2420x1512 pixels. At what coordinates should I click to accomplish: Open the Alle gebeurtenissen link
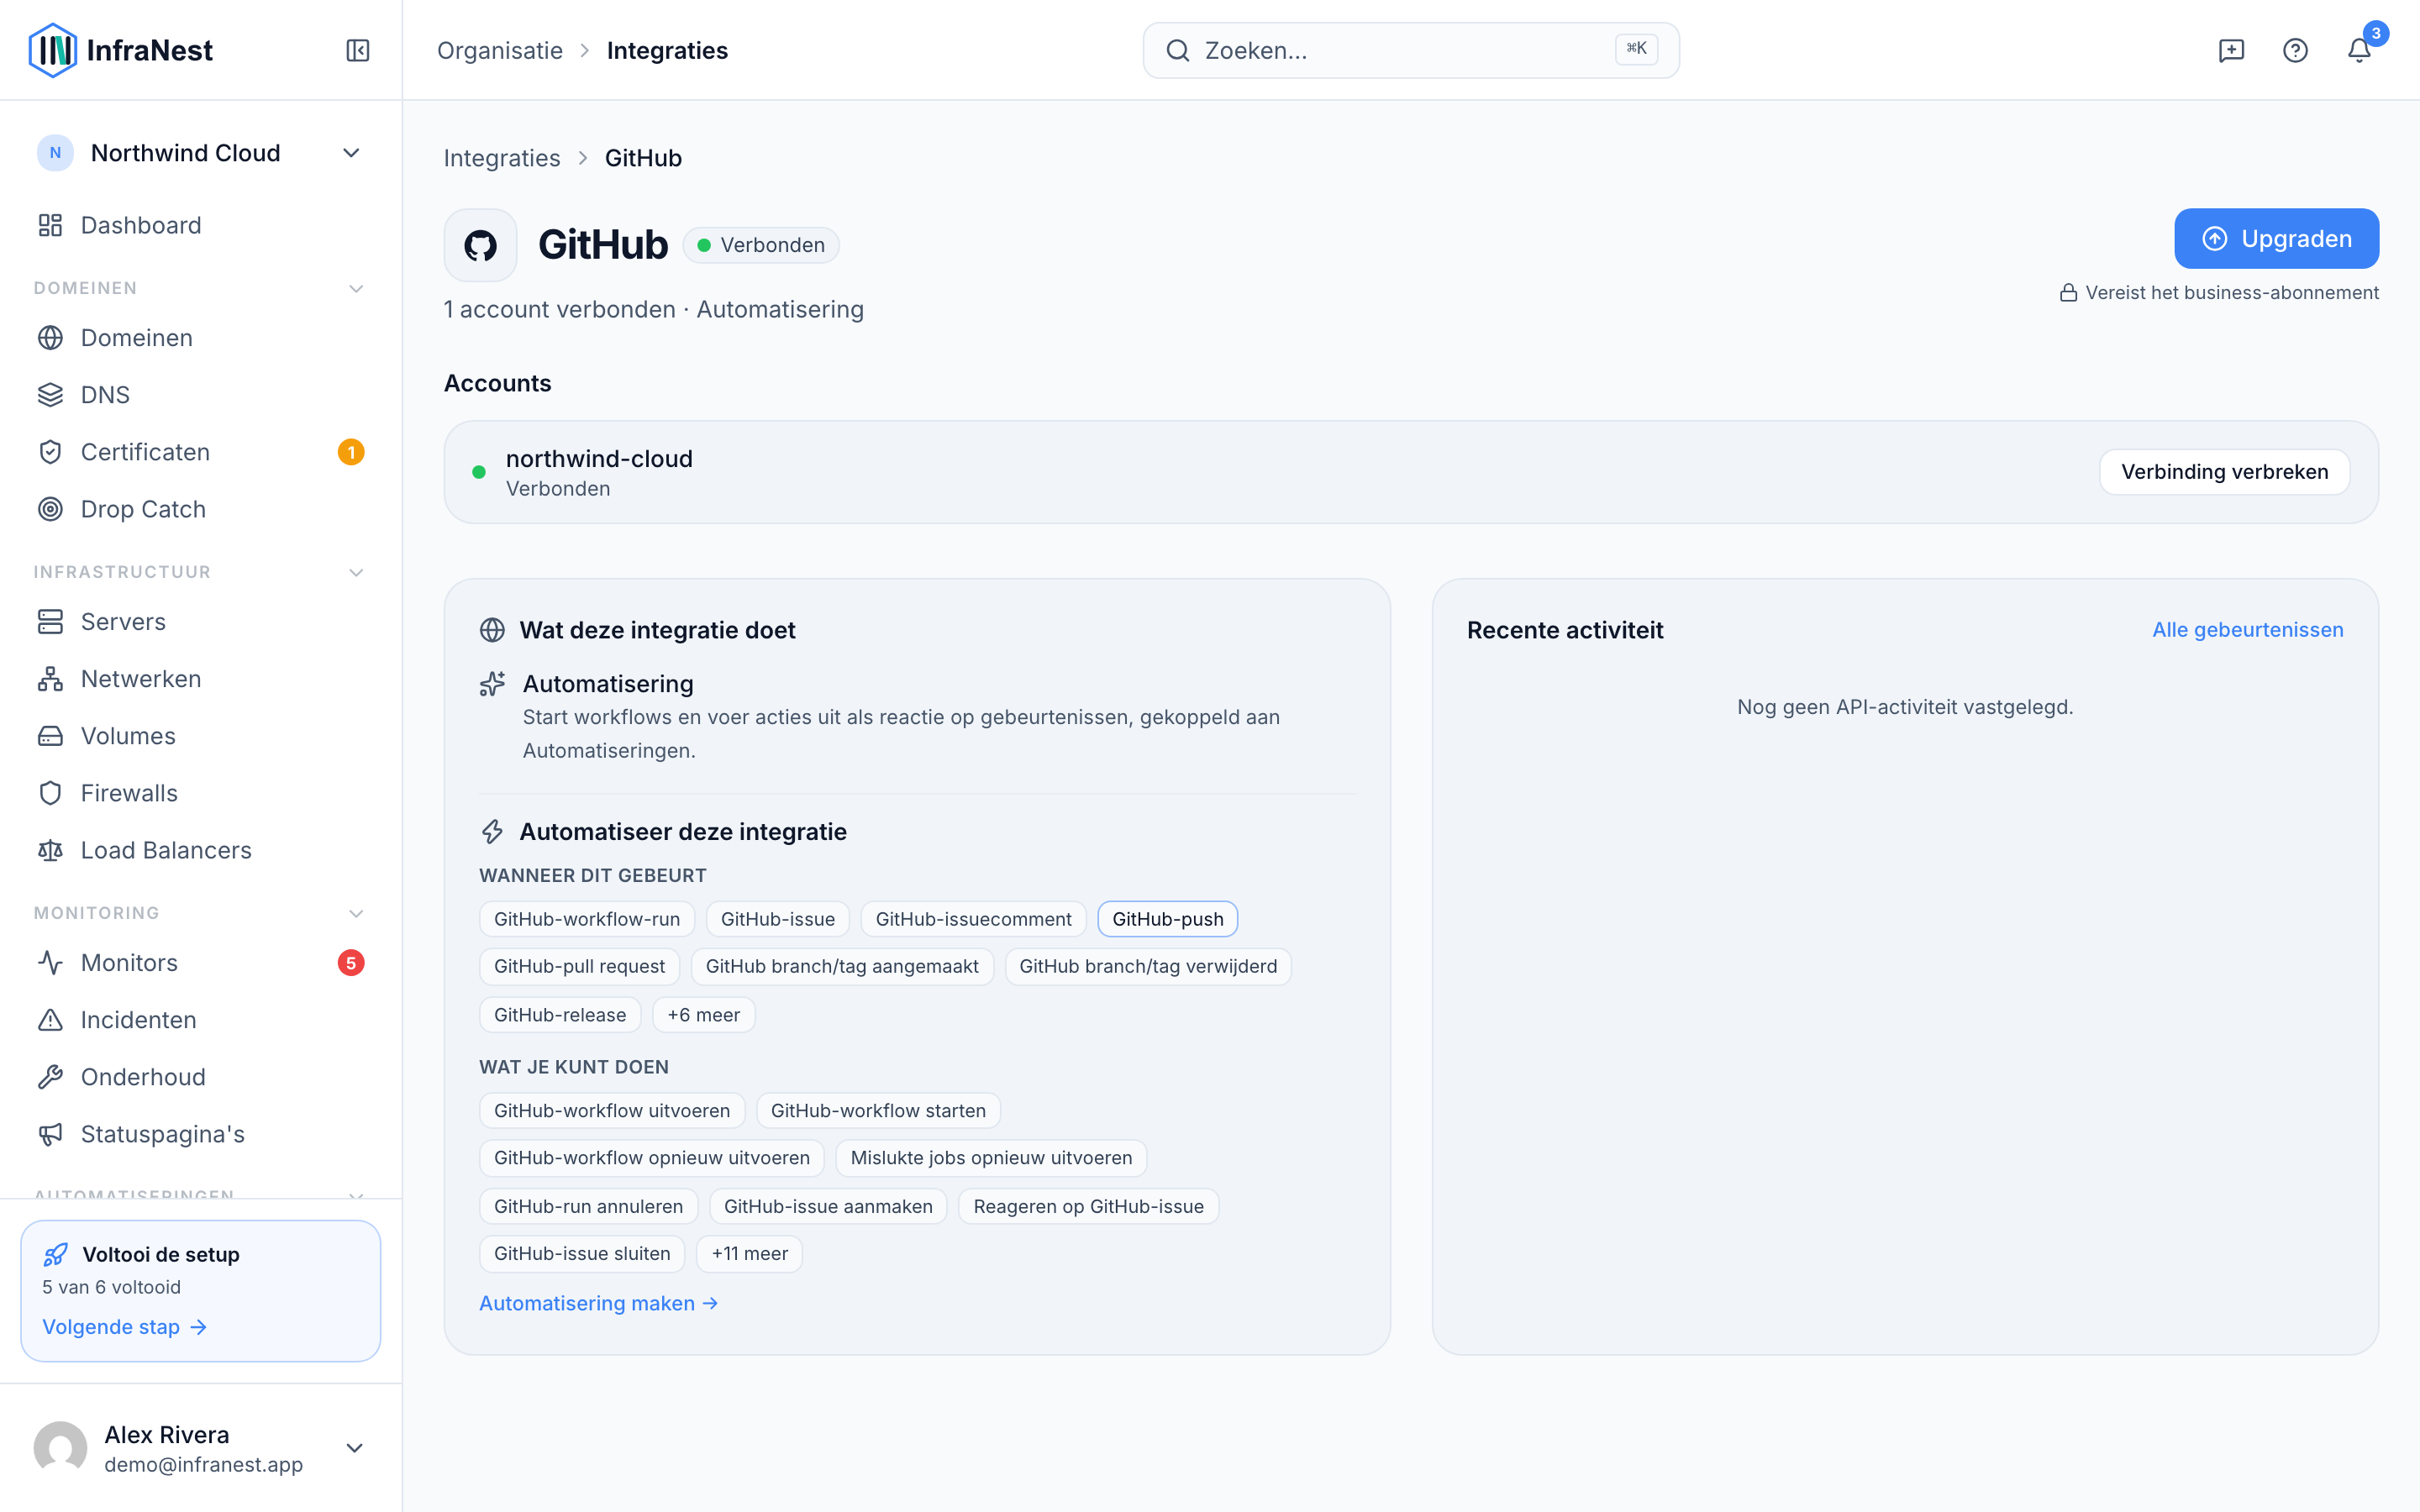2247,630
